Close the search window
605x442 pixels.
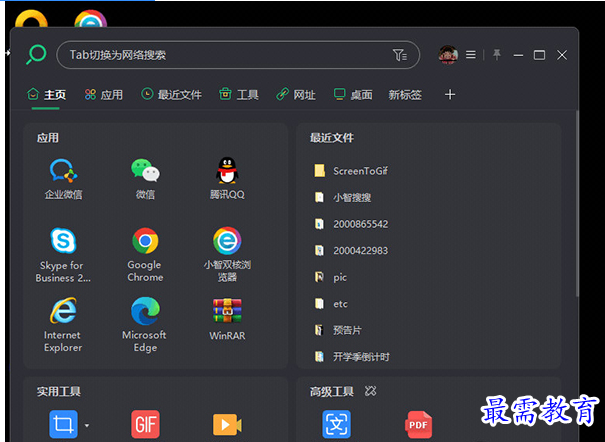click(x=562, y=55)
